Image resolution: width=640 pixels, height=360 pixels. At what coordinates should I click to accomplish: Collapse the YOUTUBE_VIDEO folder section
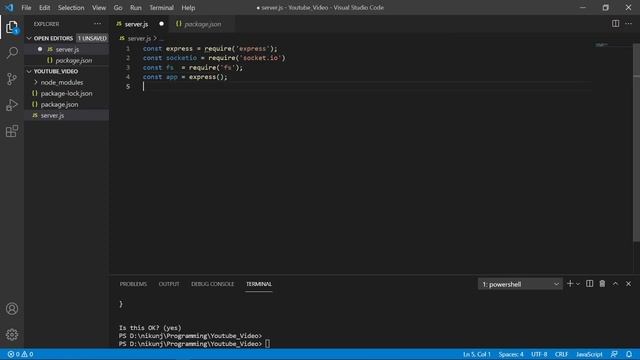[x=29, y=71]
